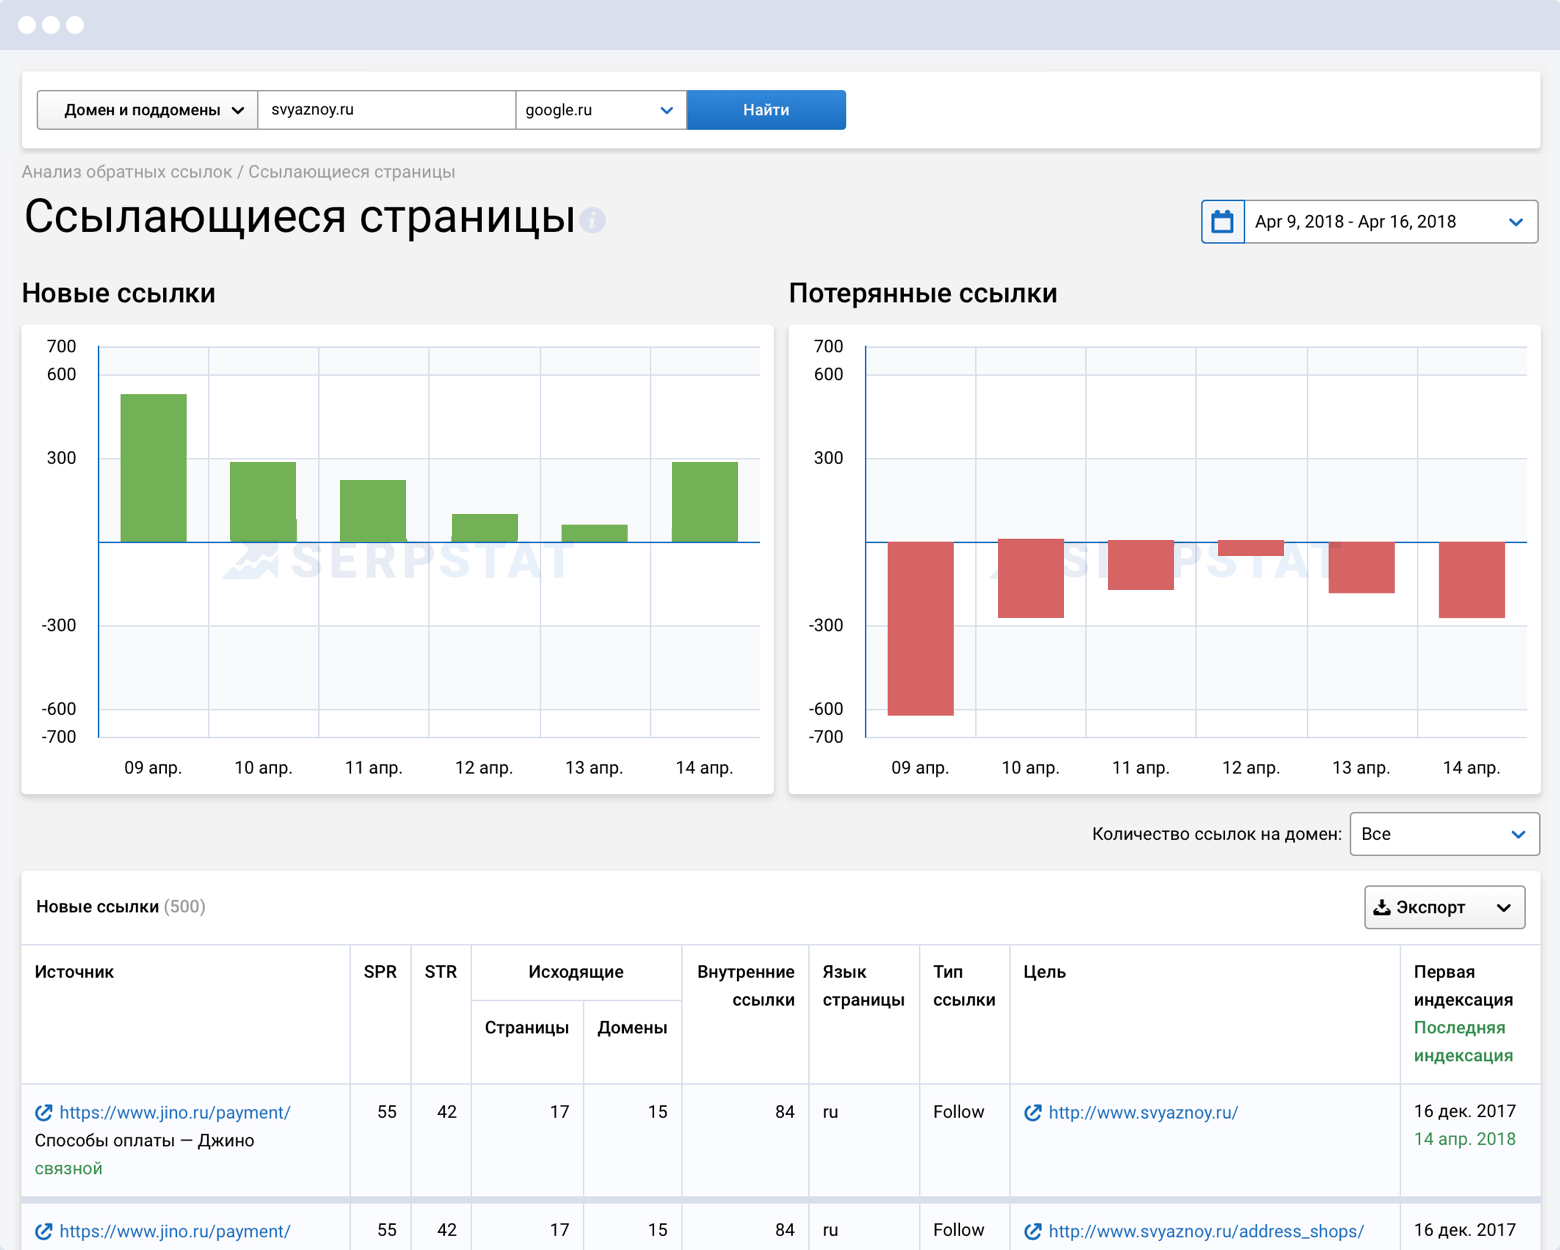Click the green 09 апр. new links bar

(153, 468)
